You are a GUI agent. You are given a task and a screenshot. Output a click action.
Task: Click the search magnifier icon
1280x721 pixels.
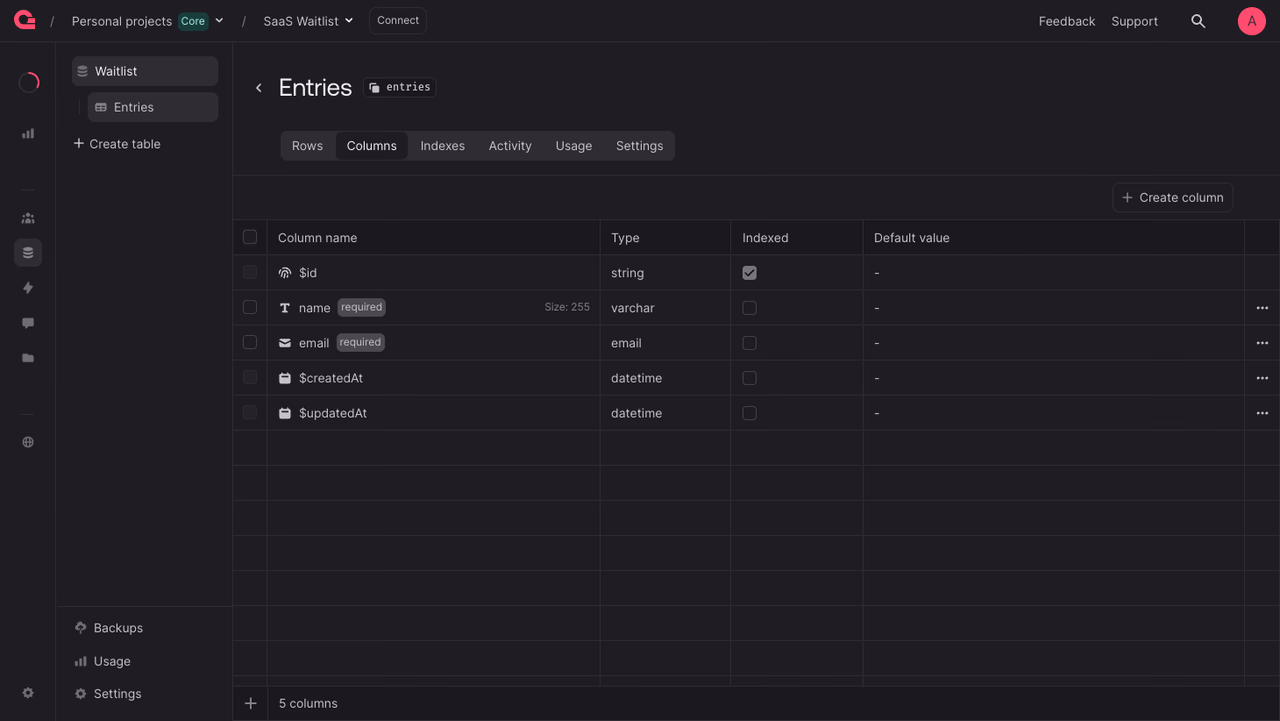pyautogui.click(x=1198, y=21)
